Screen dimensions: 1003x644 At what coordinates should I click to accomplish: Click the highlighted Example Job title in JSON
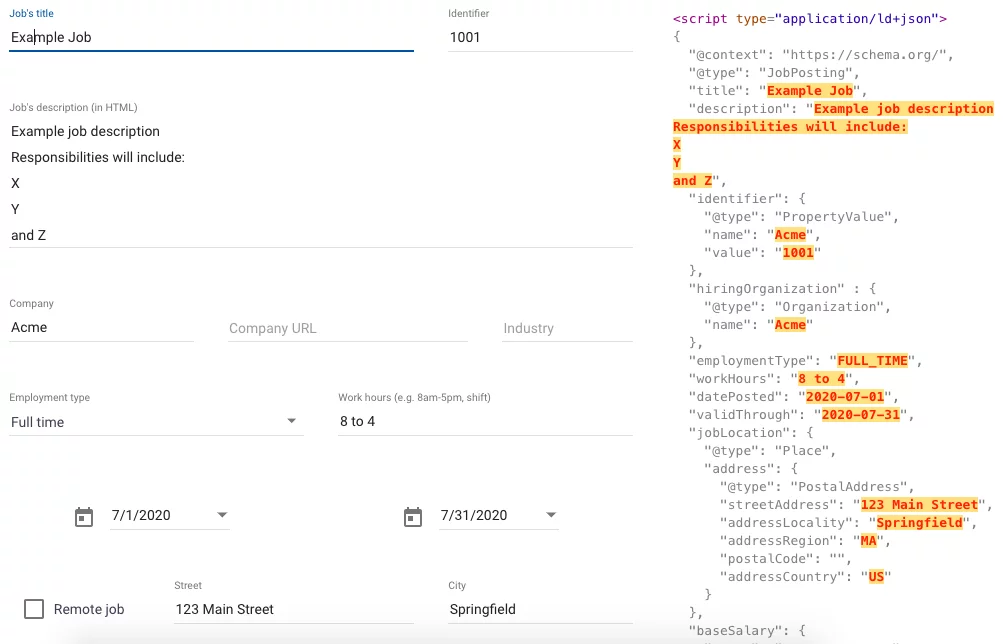810,91
